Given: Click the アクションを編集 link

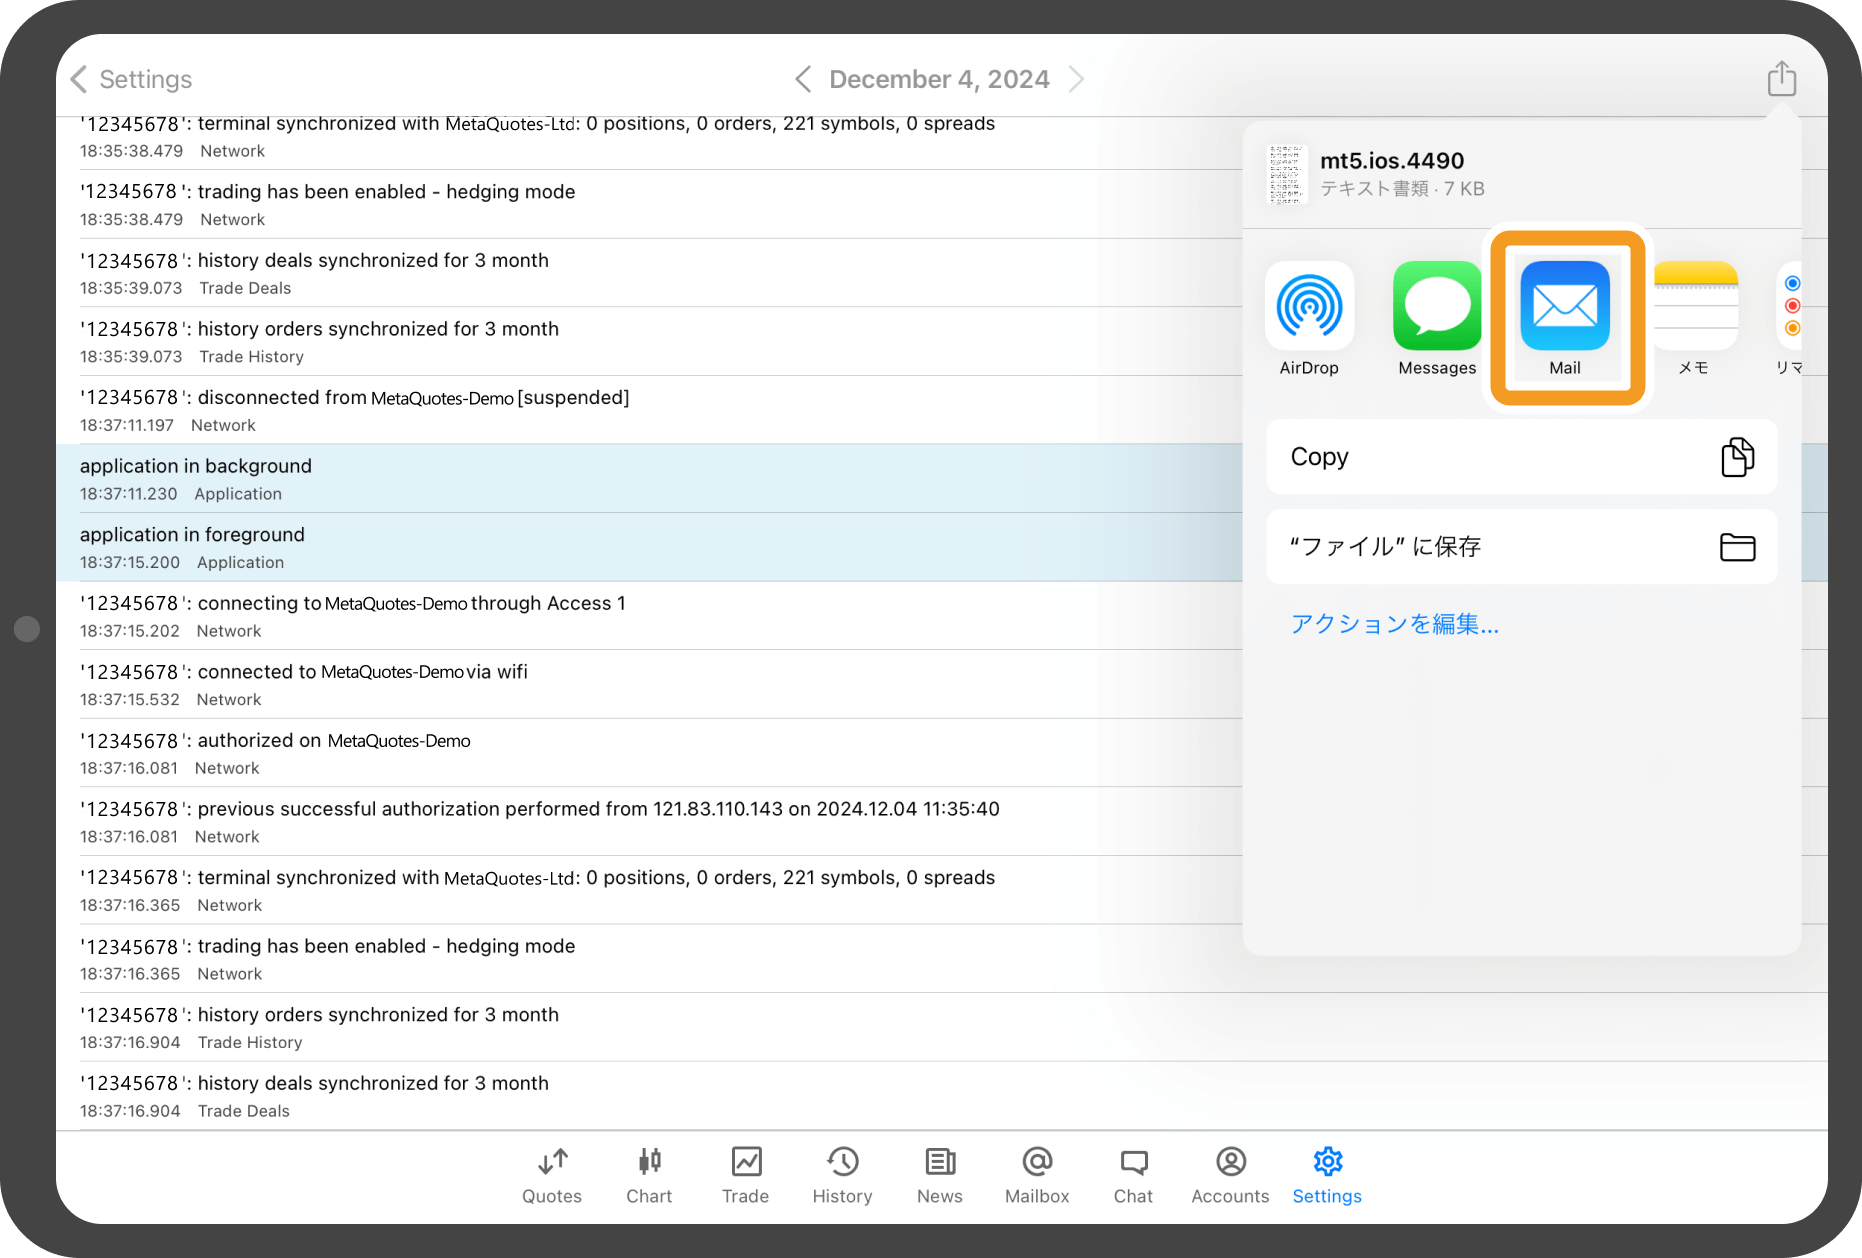Looking at the screenshot, I should coord(1394,624).
